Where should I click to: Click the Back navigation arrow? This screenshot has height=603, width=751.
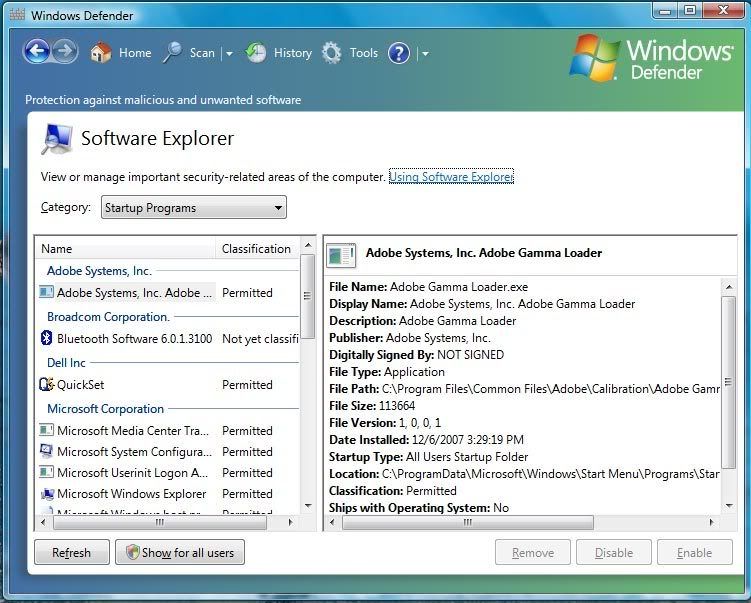click(37, 52)
